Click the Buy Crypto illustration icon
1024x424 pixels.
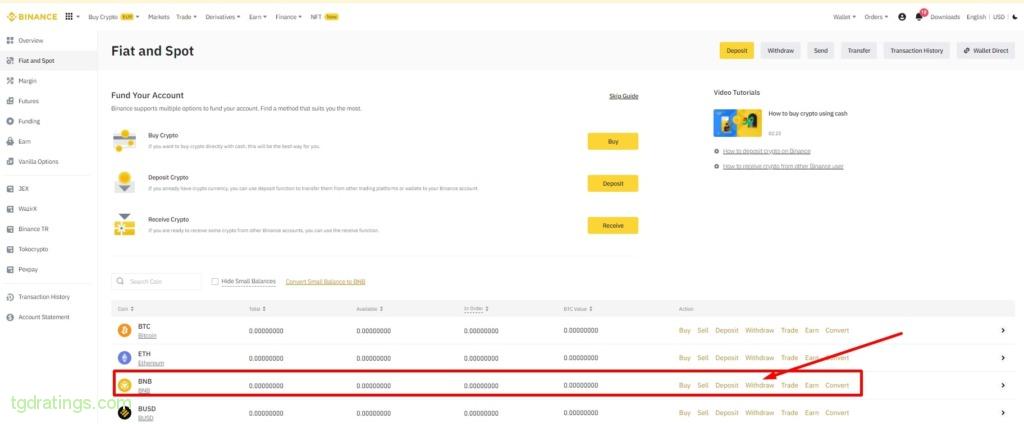coord(124,140)
